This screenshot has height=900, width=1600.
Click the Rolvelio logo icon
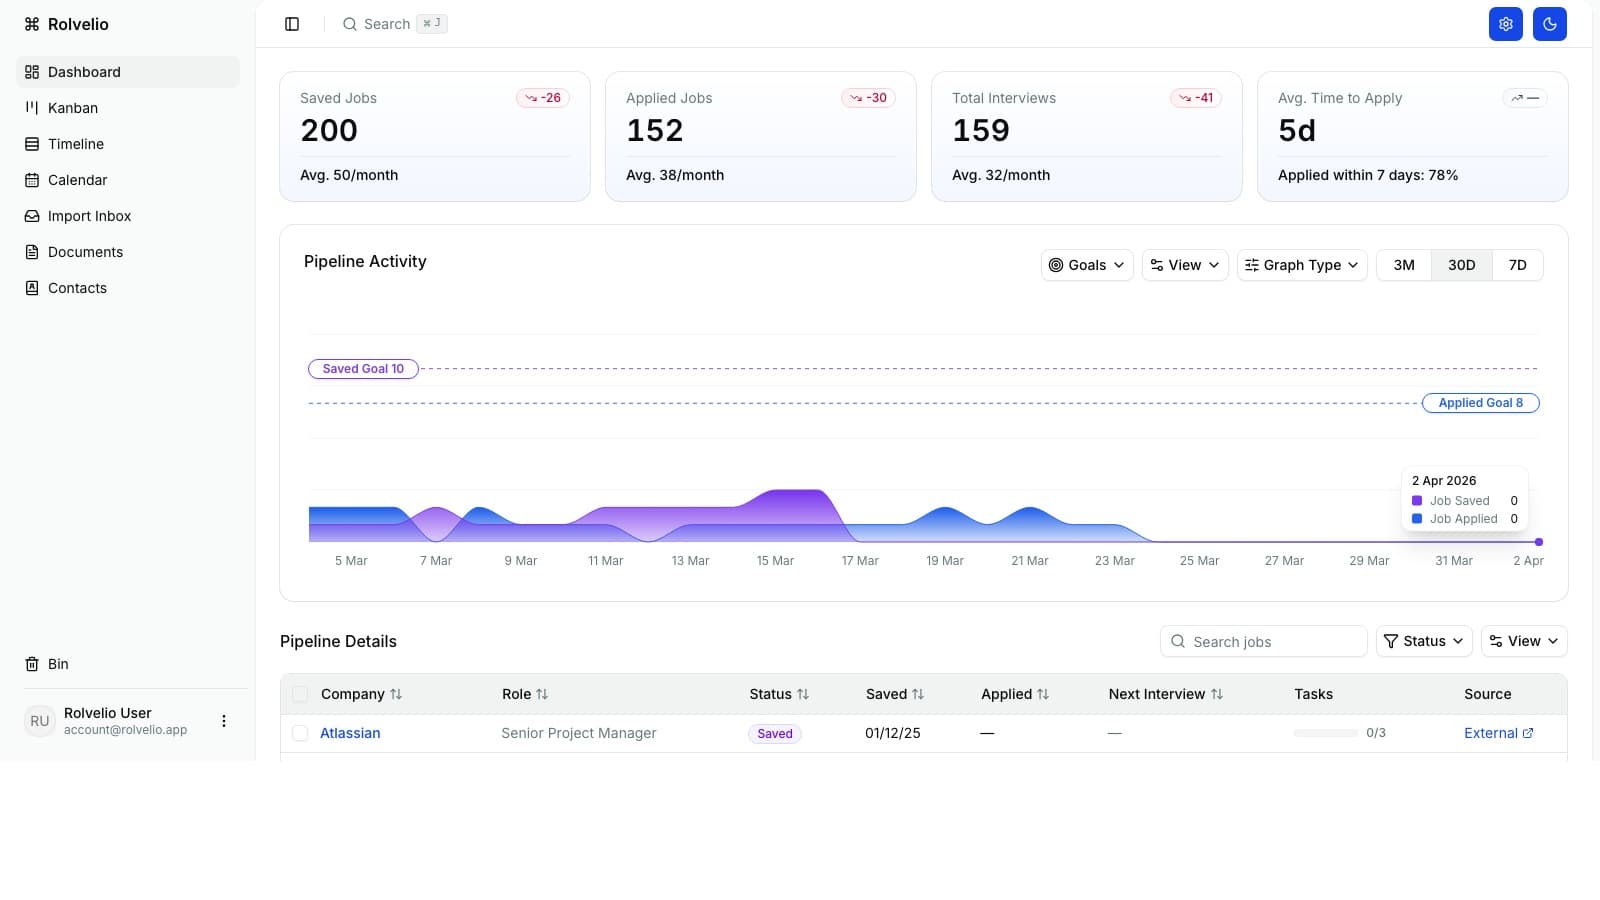32,24
